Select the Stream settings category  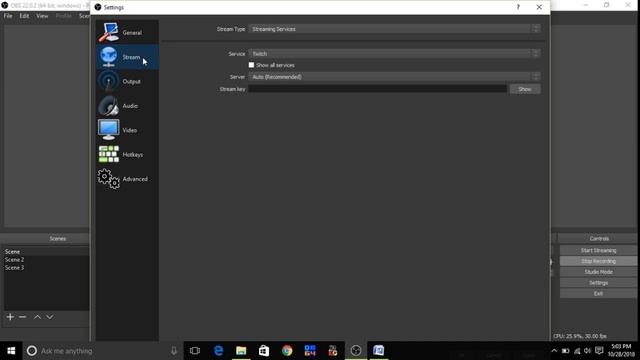coord(127,57)
